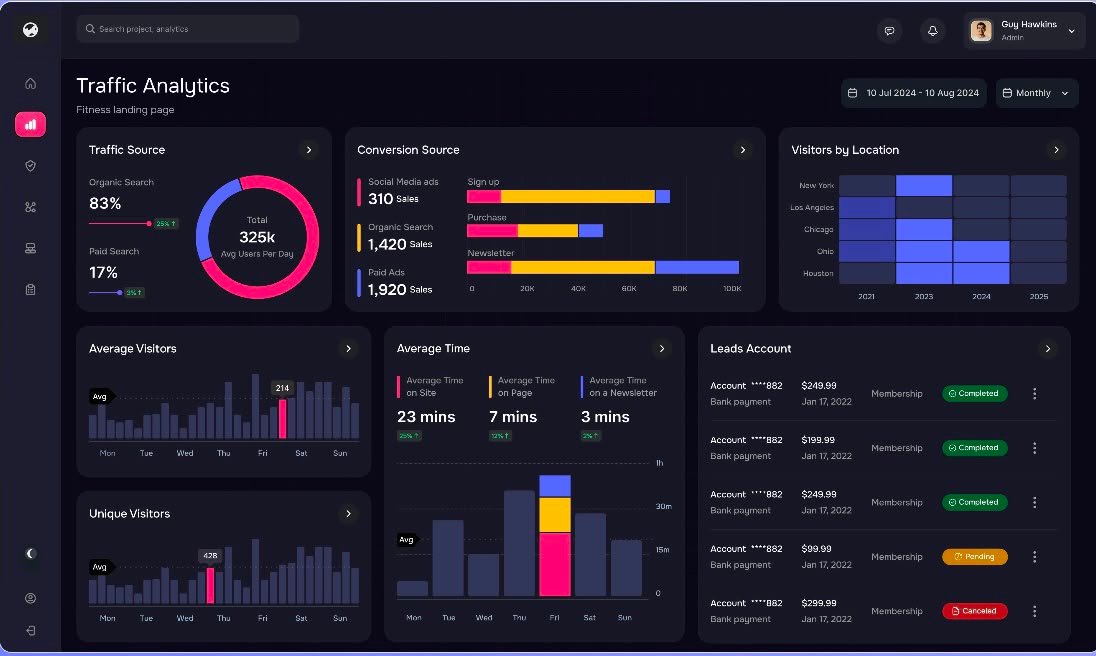1096x656 pixels.
Task: Click Guy Hawkins avatar picture
Action: click(x=981, y=31)
